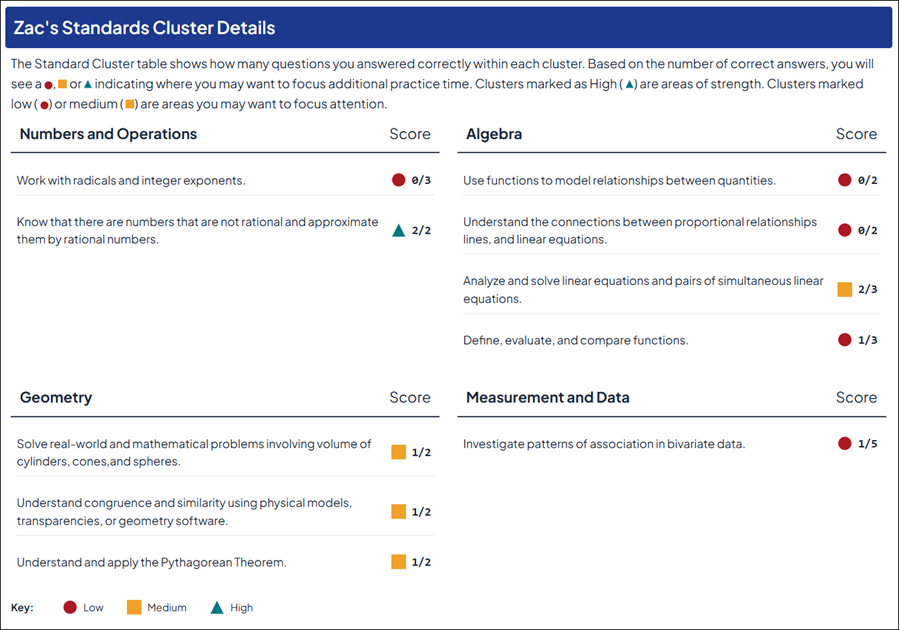Click red circle beside proportional relationships row
900x630 pixels.
845,230
